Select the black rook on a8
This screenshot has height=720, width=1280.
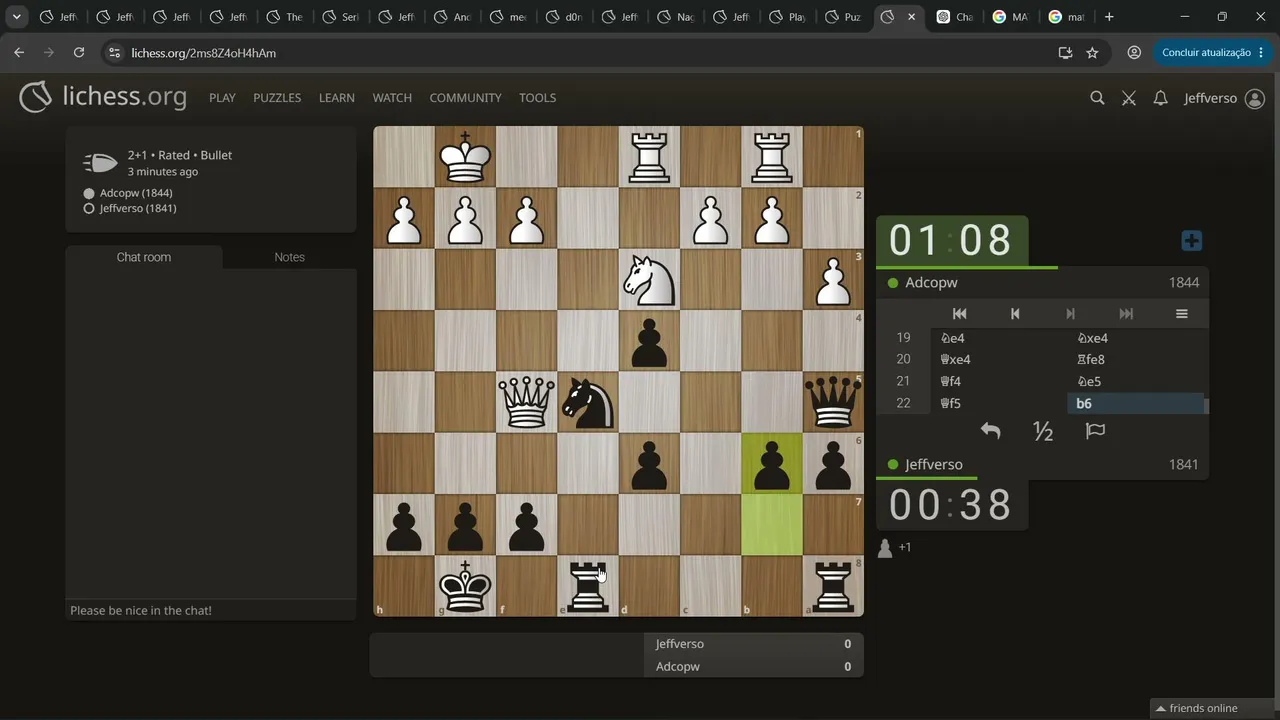[833, 586]
